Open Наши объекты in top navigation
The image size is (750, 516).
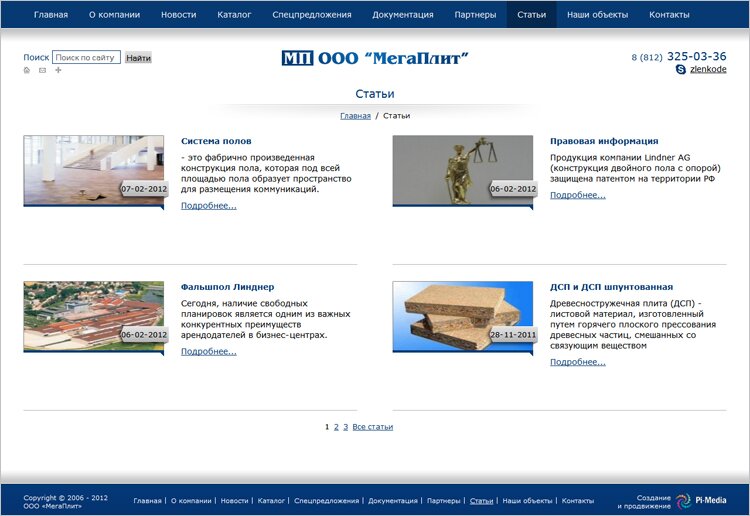[x=597, y=15]
